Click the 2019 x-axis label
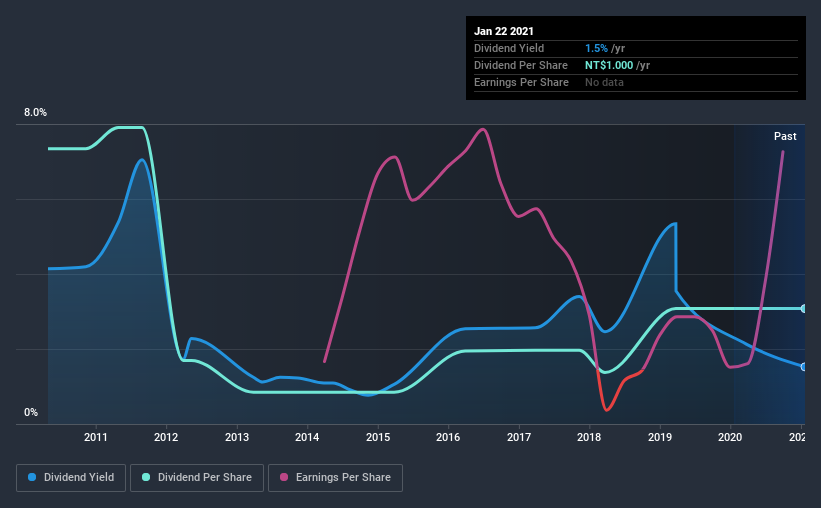 coord(660,437)
